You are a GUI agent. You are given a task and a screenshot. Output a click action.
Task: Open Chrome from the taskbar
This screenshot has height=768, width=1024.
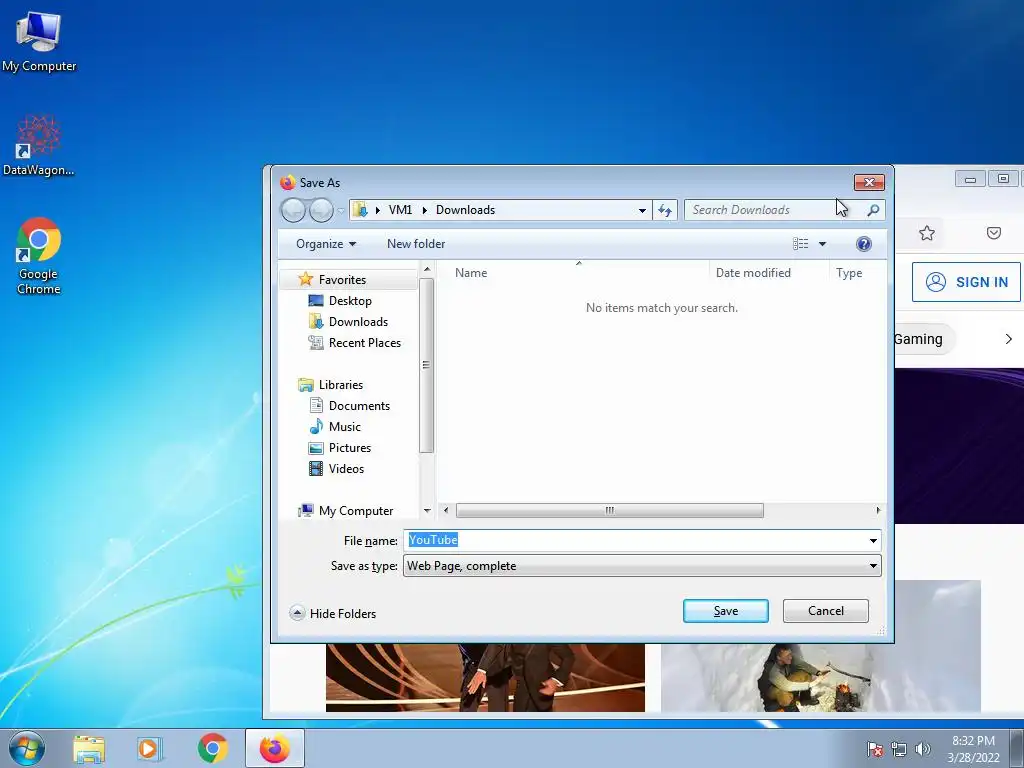point(212,749)
